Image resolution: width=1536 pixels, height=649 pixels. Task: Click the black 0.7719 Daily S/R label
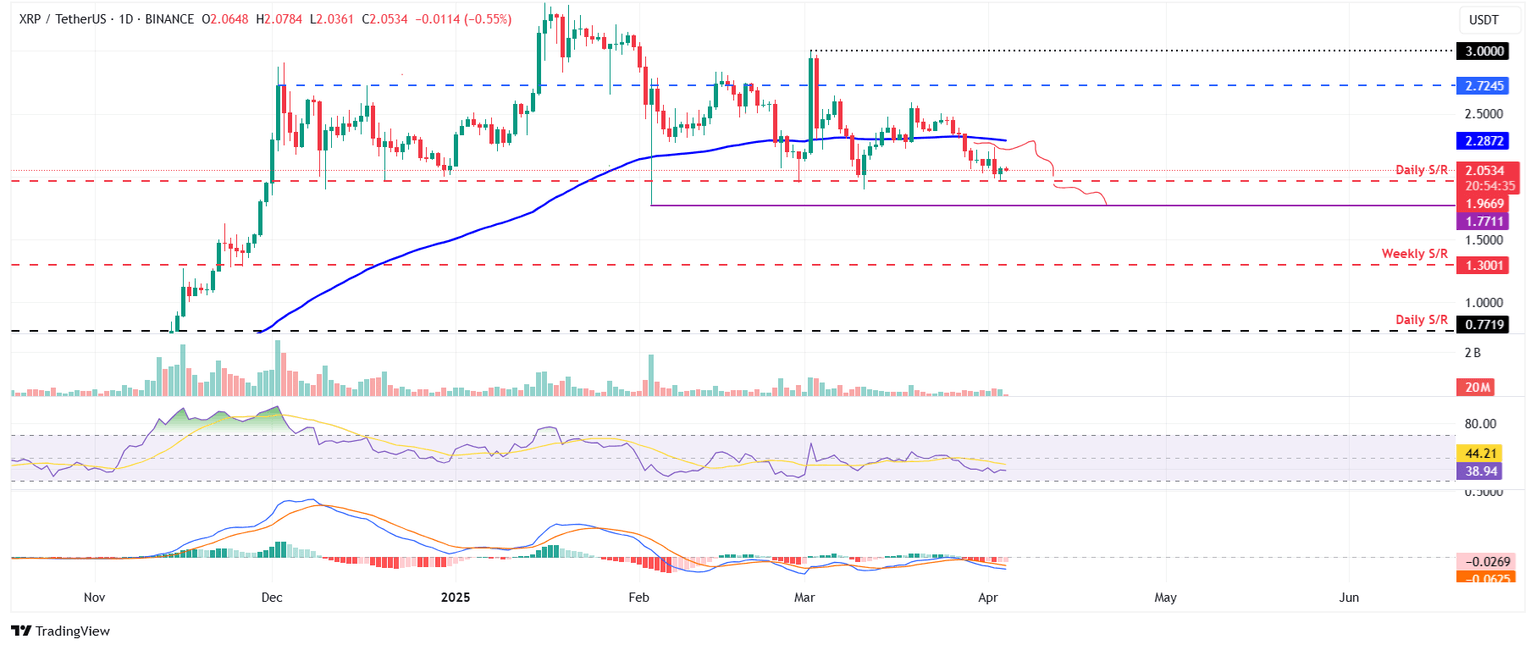point(1483,324)
